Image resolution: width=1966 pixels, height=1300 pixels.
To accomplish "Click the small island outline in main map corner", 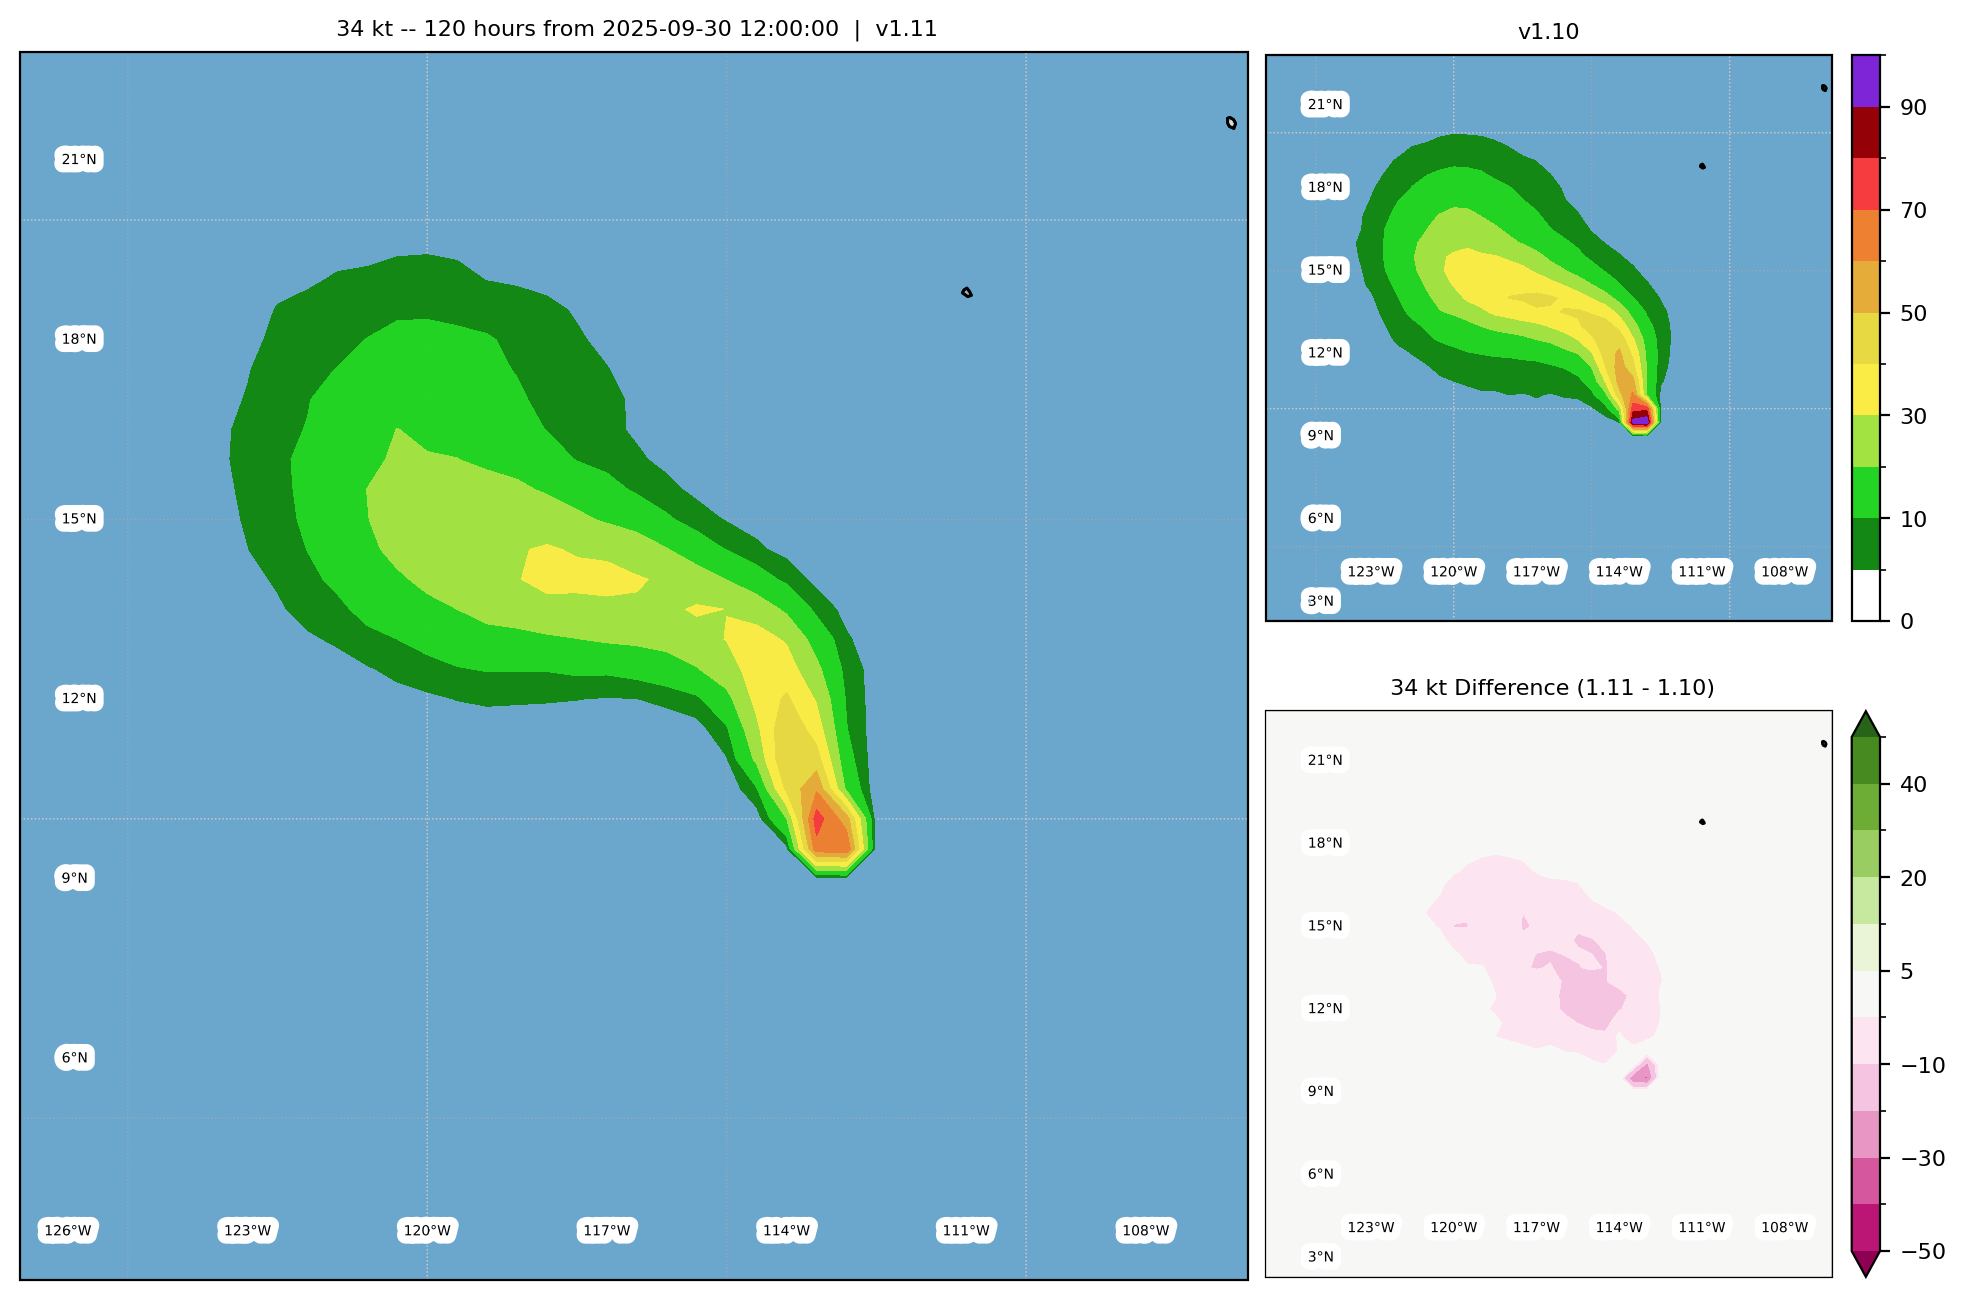I will [x=1231, y=123].
